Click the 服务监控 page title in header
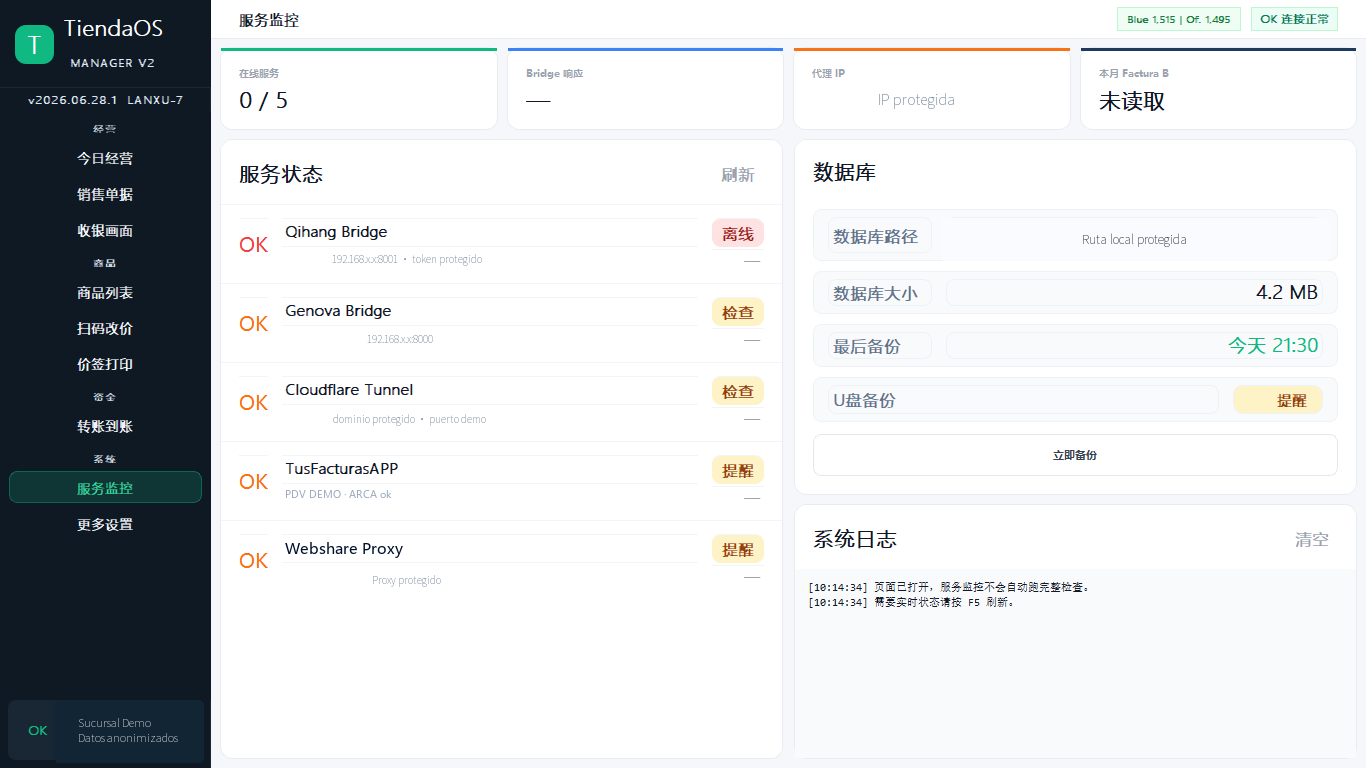1366x768 pixels. [x=269, y=20]
